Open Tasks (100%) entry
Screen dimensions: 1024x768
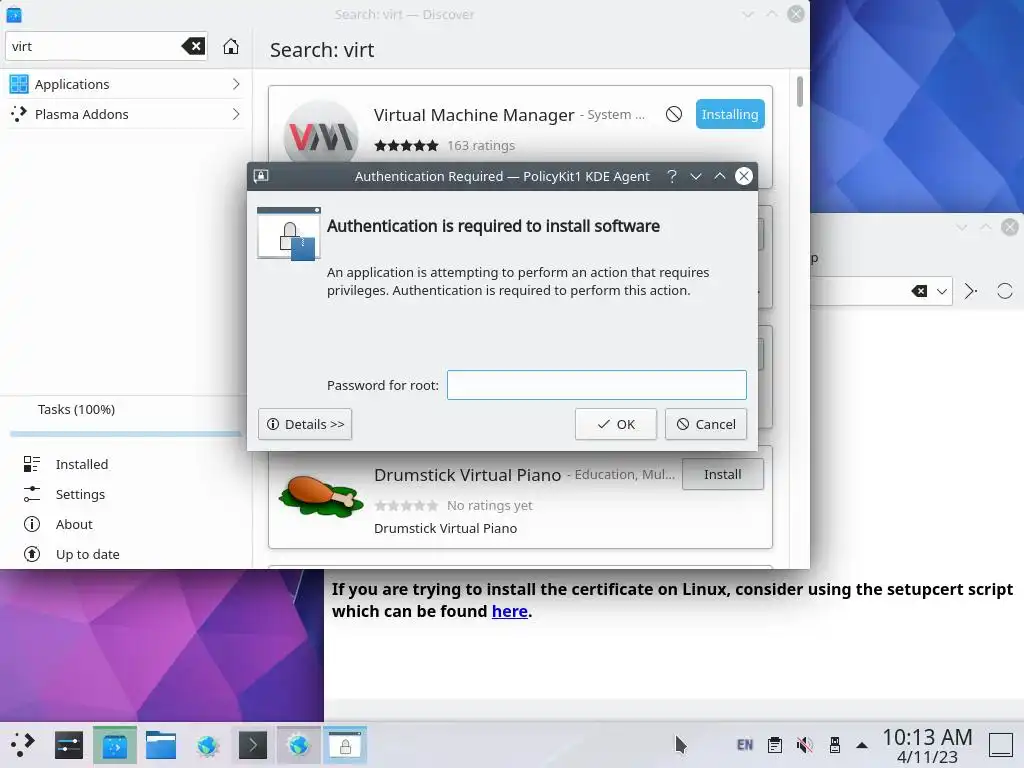(76, 409)
